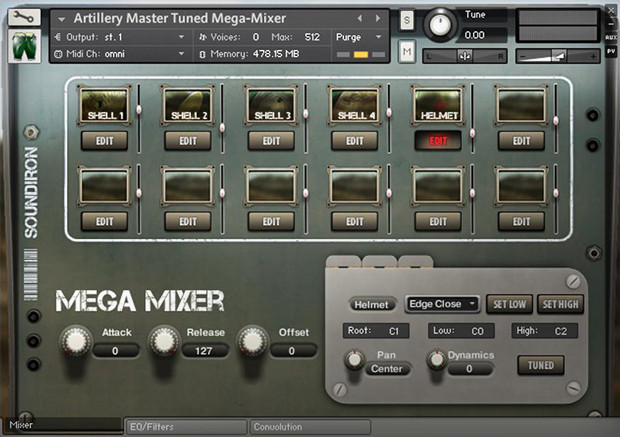Adjust the instrument output volume slider
The width and height of the screenshot is (620, 437).
[558, 57]
